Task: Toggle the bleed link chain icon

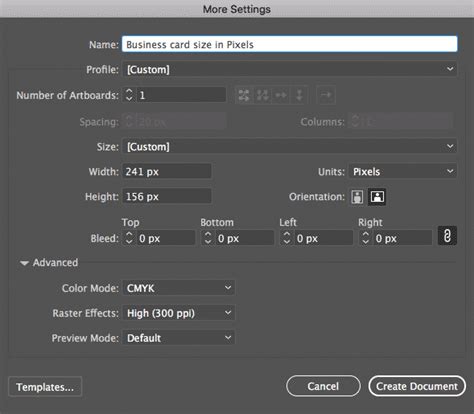Action: (x=447, y=236)
